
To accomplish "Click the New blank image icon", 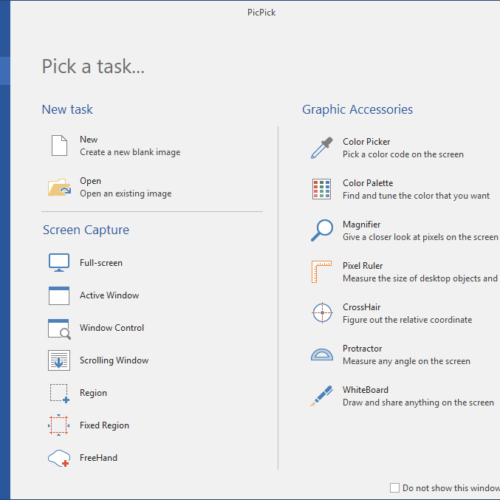I will tap(59, 146).
